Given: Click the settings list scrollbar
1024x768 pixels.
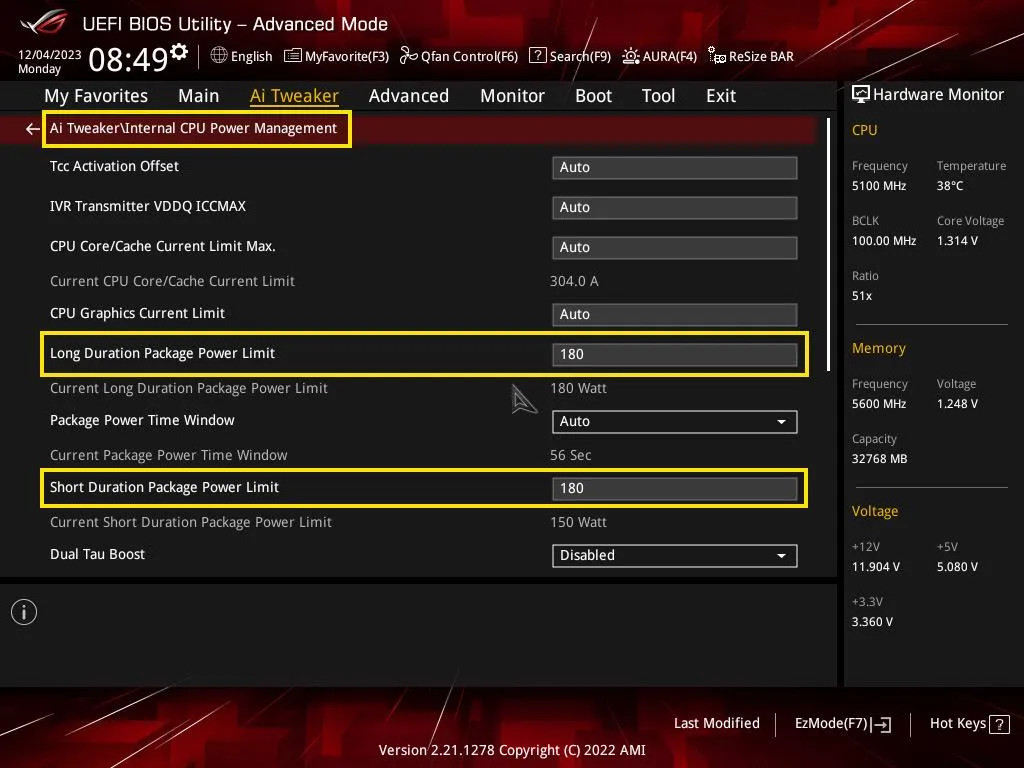Looking at the screenshot, I should tap(829, 245).
